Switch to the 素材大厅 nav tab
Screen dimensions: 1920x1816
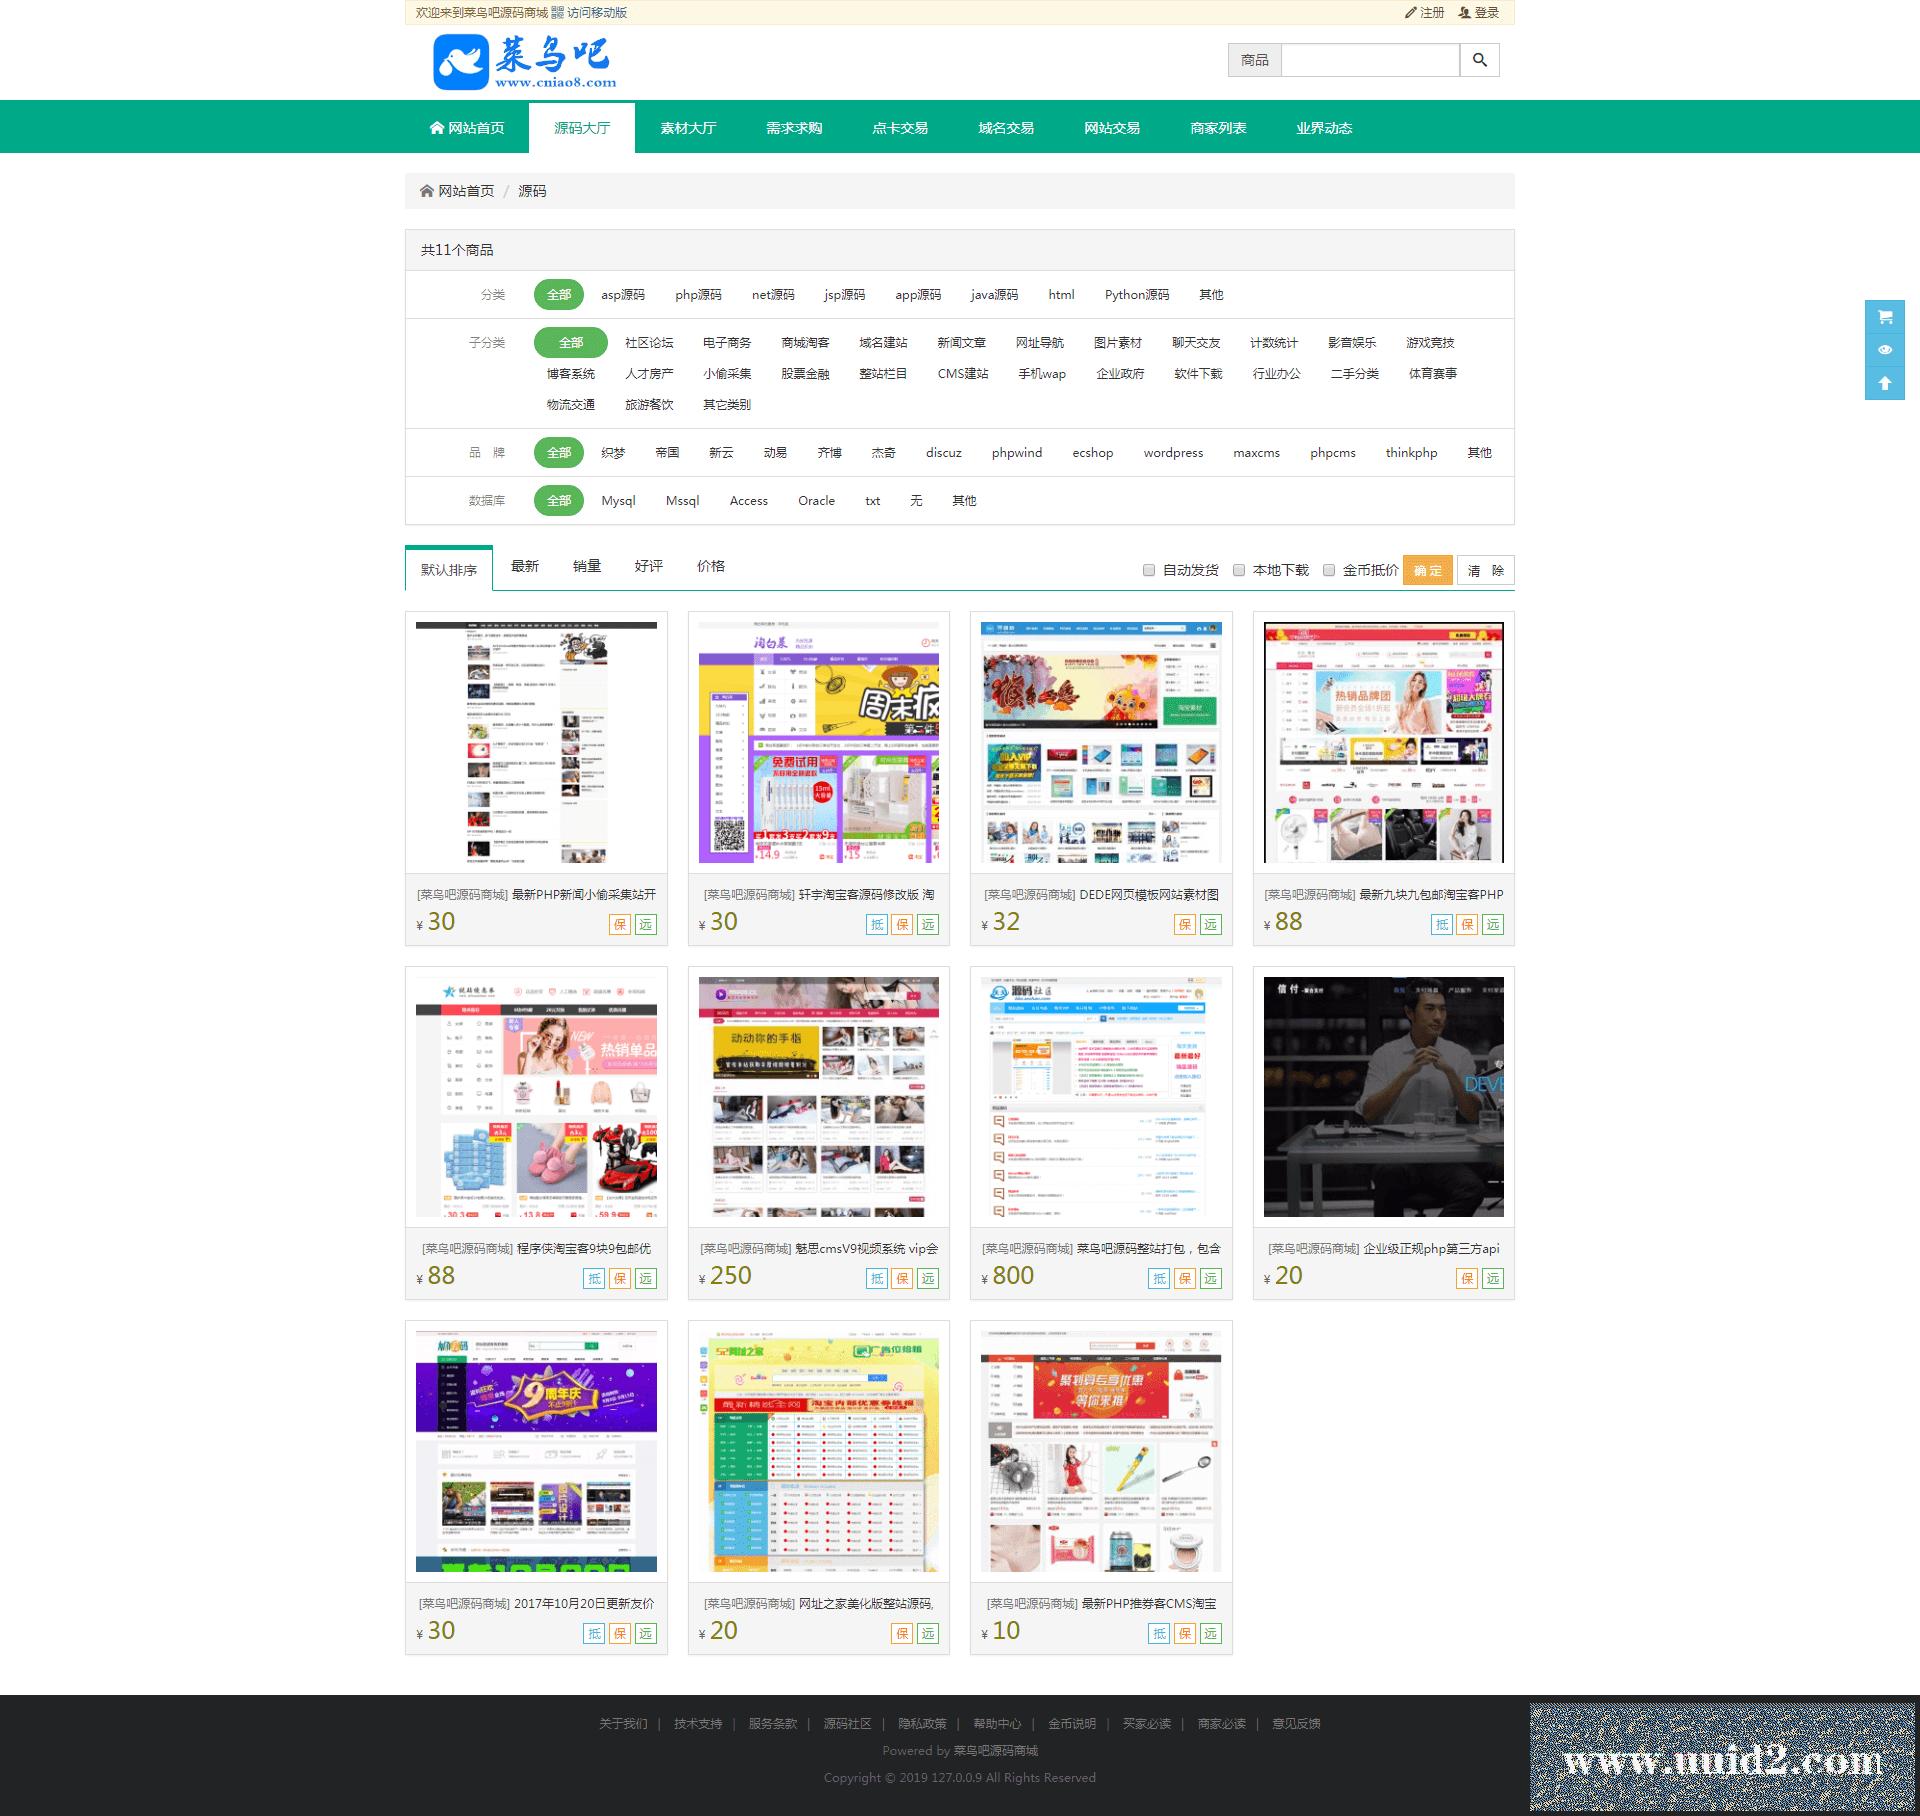click(x=688, y=128)
